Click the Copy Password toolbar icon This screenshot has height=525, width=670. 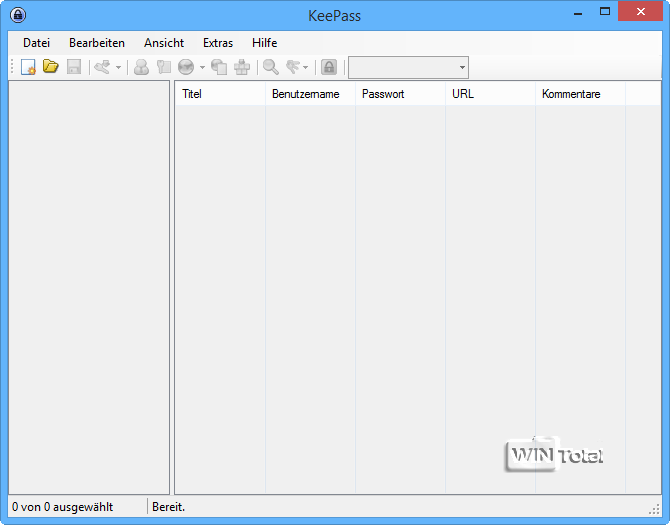point(164,67)
